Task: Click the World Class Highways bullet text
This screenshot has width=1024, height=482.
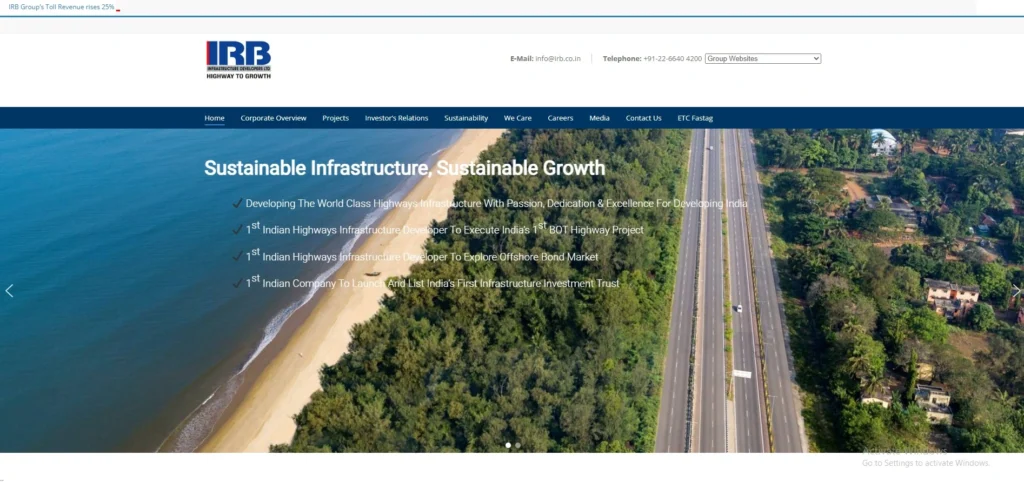Action: tap(496, 203)
